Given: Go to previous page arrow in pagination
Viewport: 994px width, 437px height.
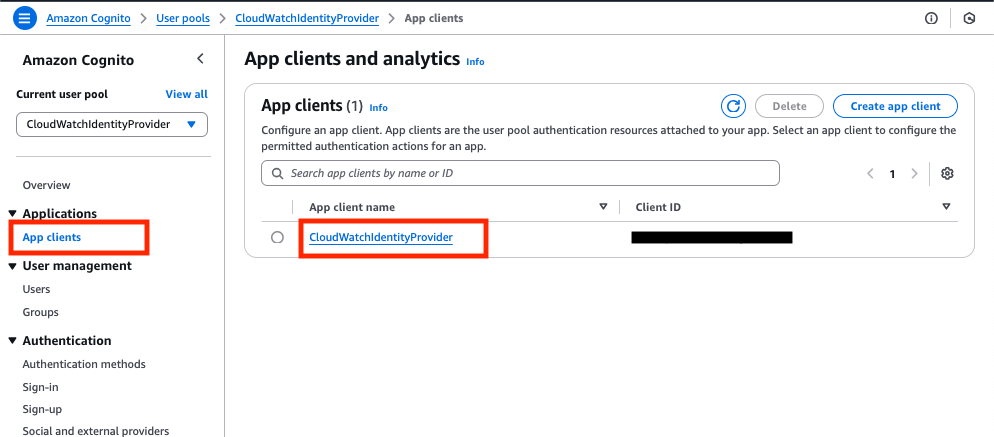Looking at the screenshot, I should pos(870,173).
